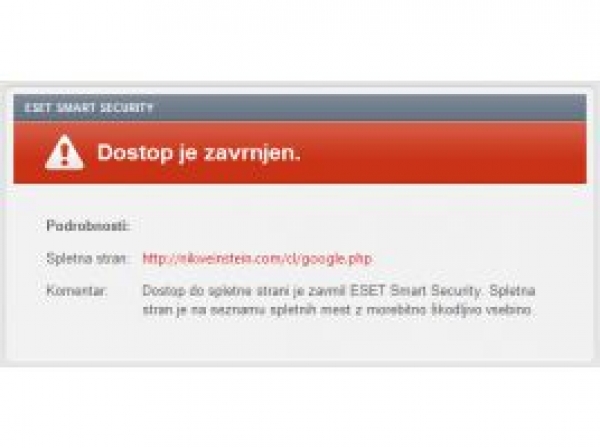
Task: Click 'google.php' at the end of the URL
Action: [336, 259]
